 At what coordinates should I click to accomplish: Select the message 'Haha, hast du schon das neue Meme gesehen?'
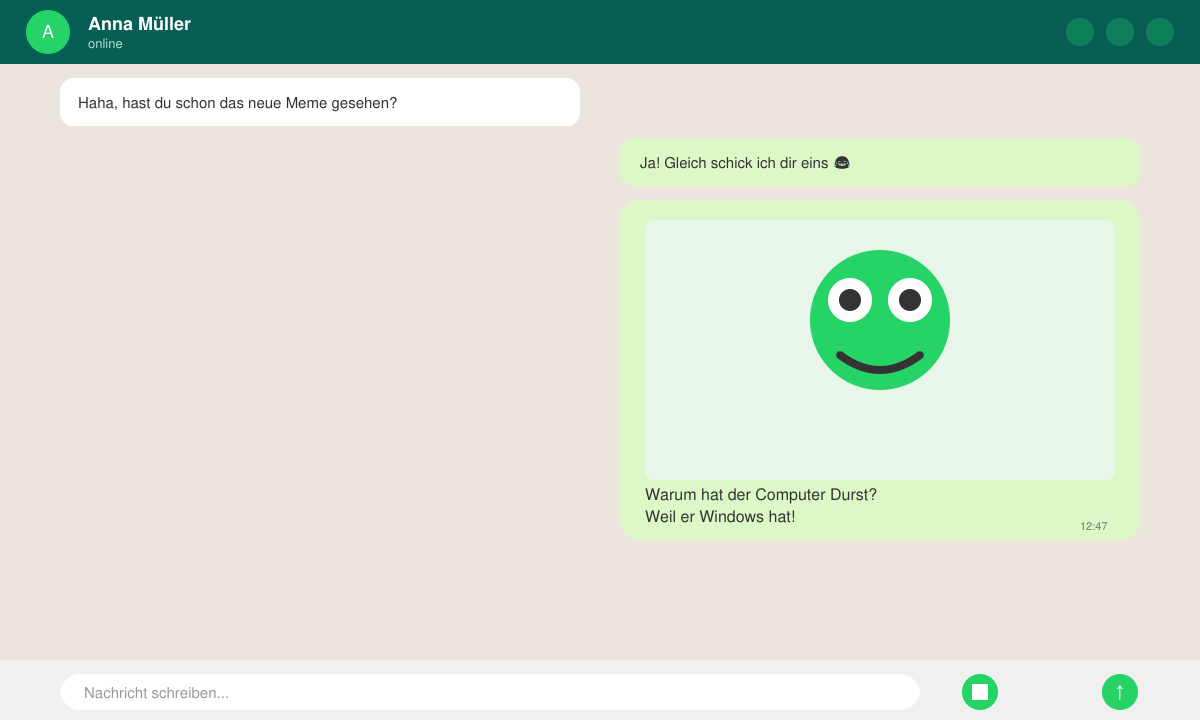[x=320, y=102]
